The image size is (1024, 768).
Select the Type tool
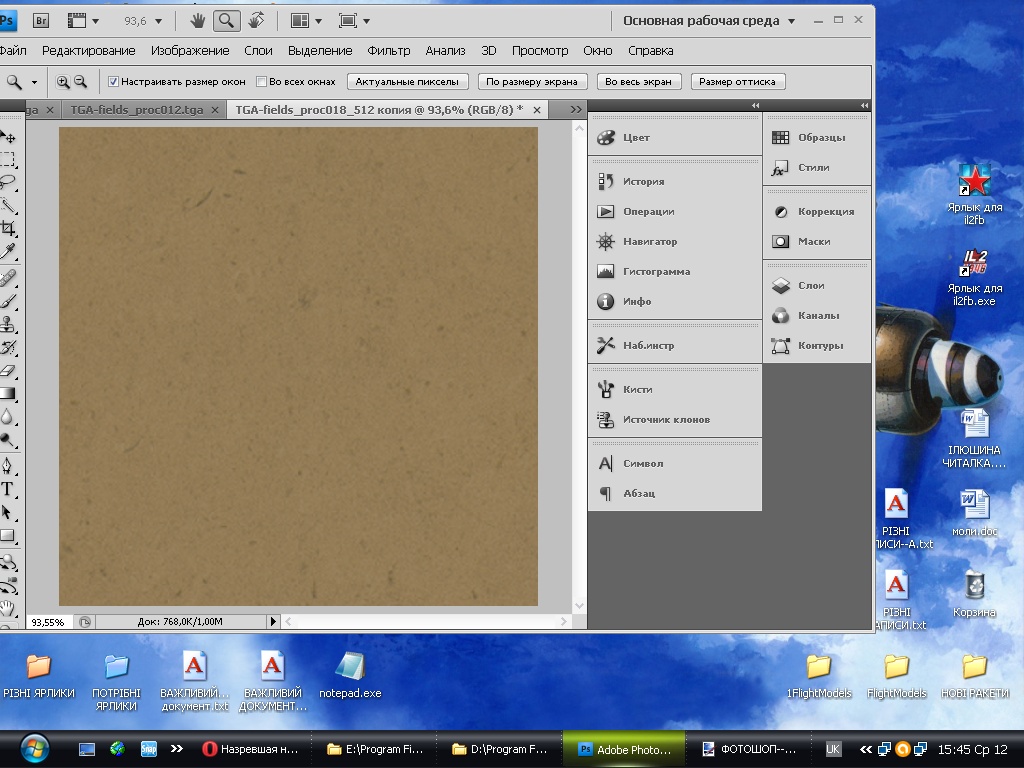coord(7,489)
